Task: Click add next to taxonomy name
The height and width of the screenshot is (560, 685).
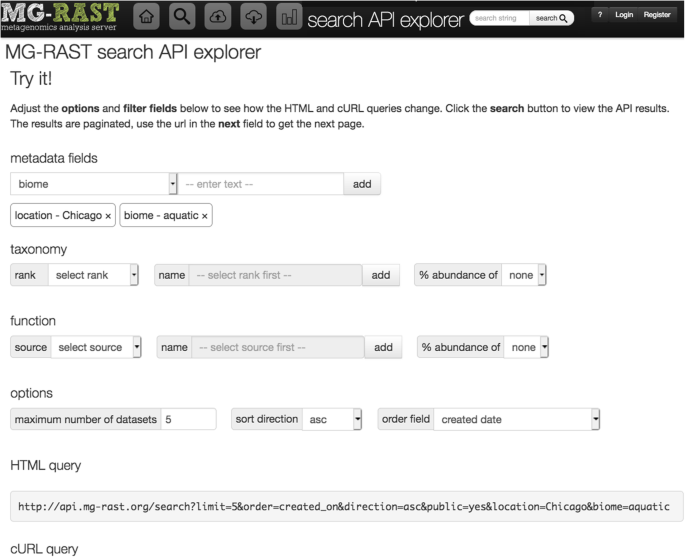Action: coord(381,275)
